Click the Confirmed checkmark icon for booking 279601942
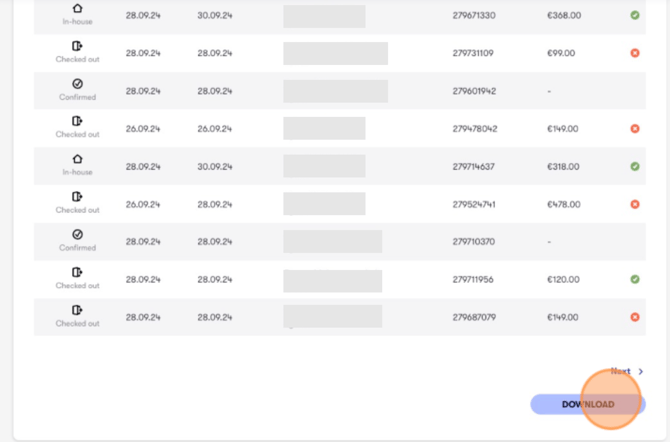Screen dimensions: 670x442 tap(77, 84)
